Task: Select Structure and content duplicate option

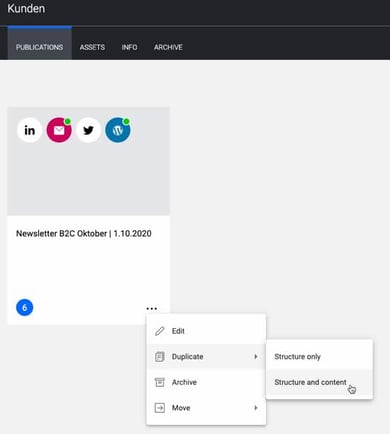Action: tap(319, 382)
